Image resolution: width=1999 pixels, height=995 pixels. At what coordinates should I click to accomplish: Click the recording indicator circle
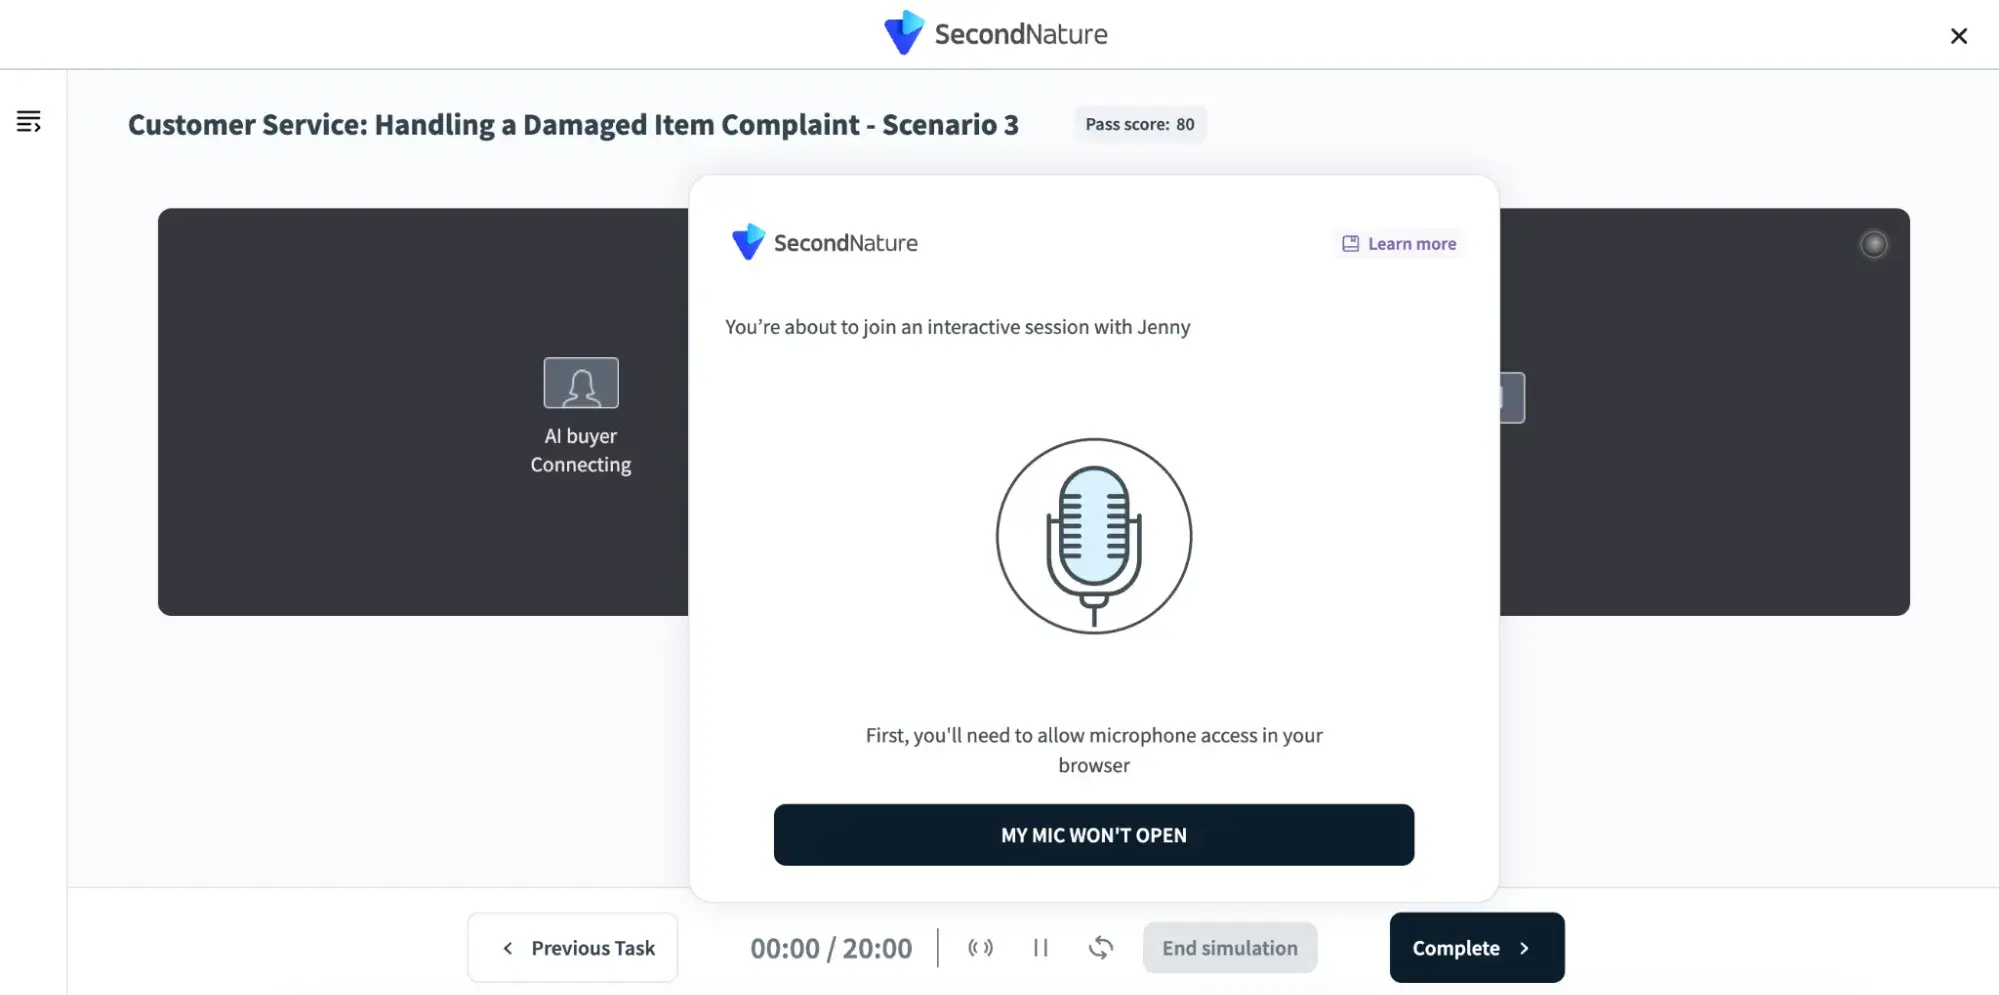pyautogui.click(x=1873, y=244)
